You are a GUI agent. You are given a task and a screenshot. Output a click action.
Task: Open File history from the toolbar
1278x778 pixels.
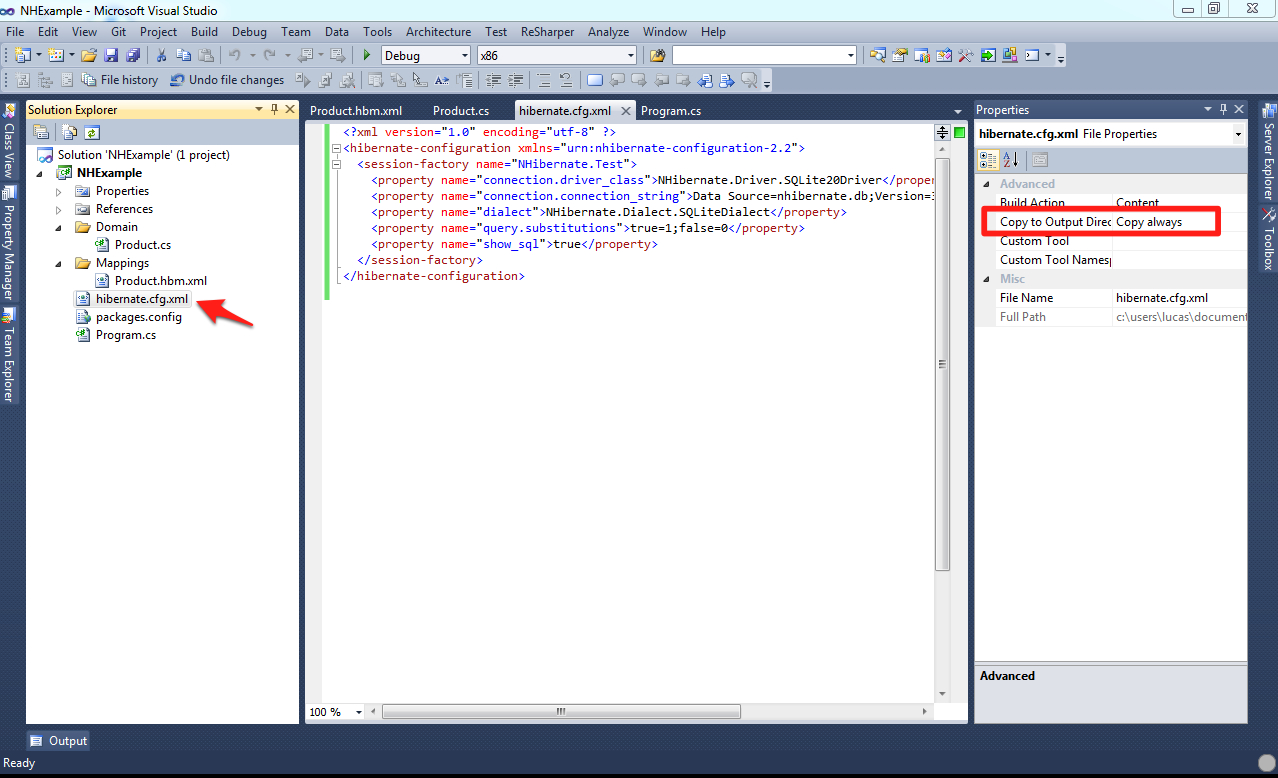[x=120, y=80]
